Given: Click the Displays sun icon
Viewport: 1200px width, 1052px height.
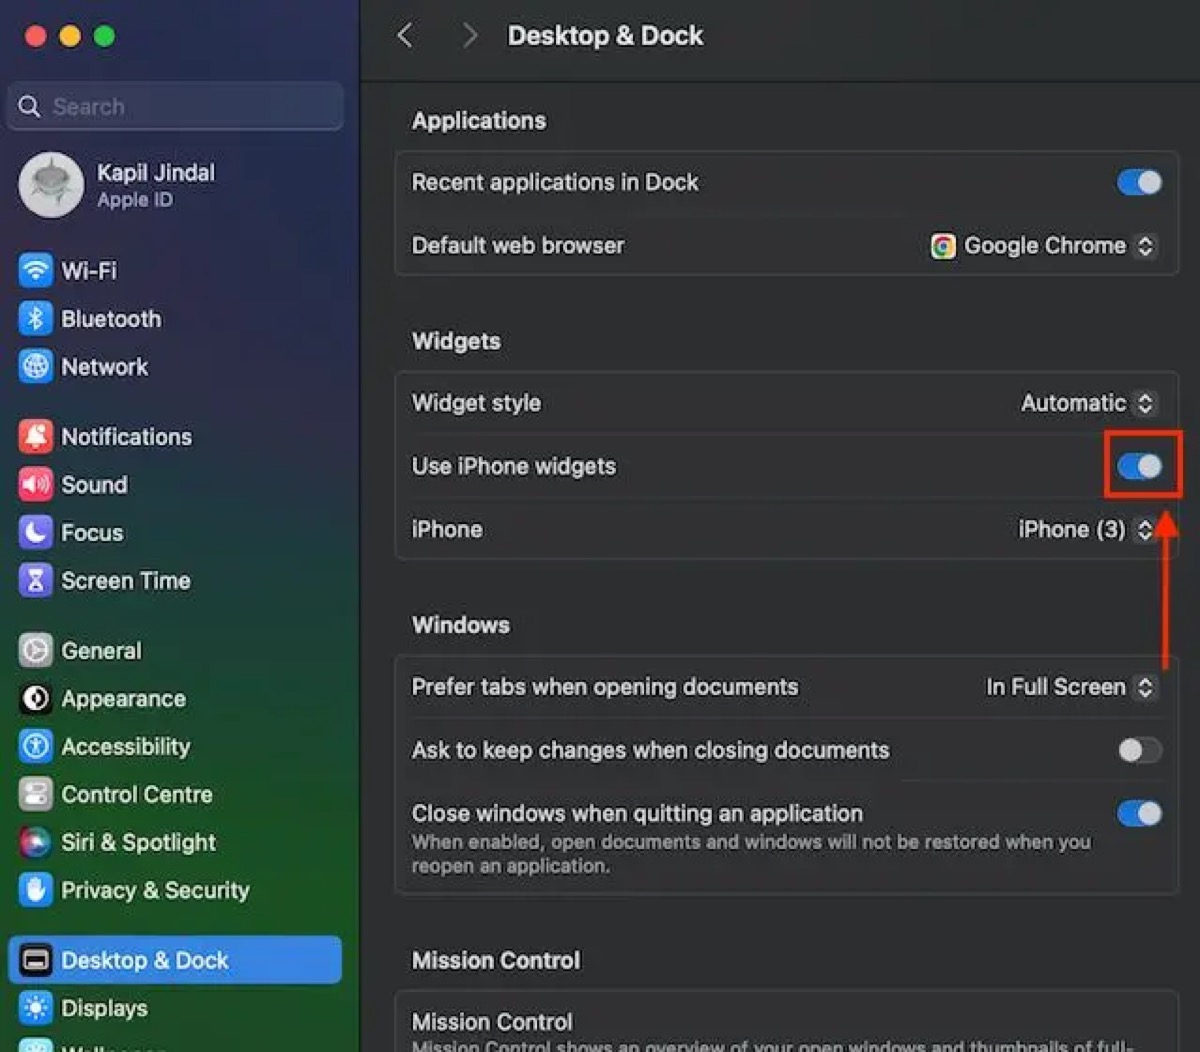Looking at the screenshot, I should pyautogui.click(x=36, y=1008).
